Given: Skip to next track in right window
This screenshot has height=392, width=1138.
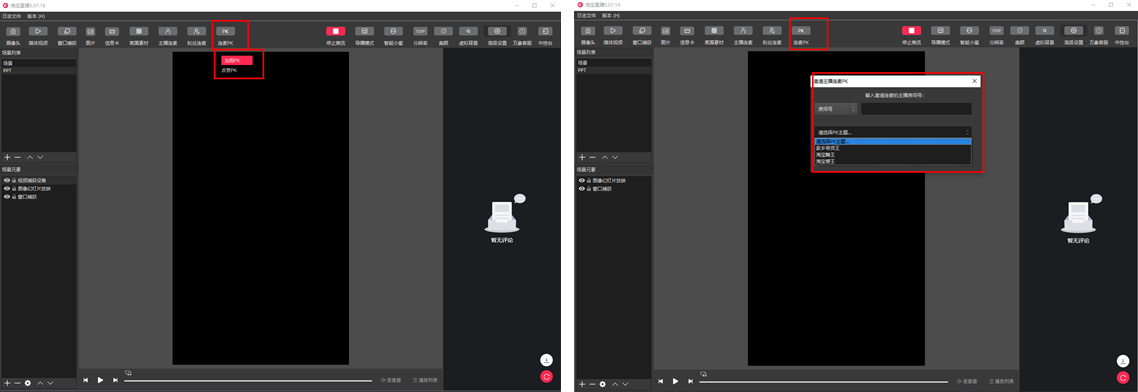Looking at the screenshot, I should (690, 380).
